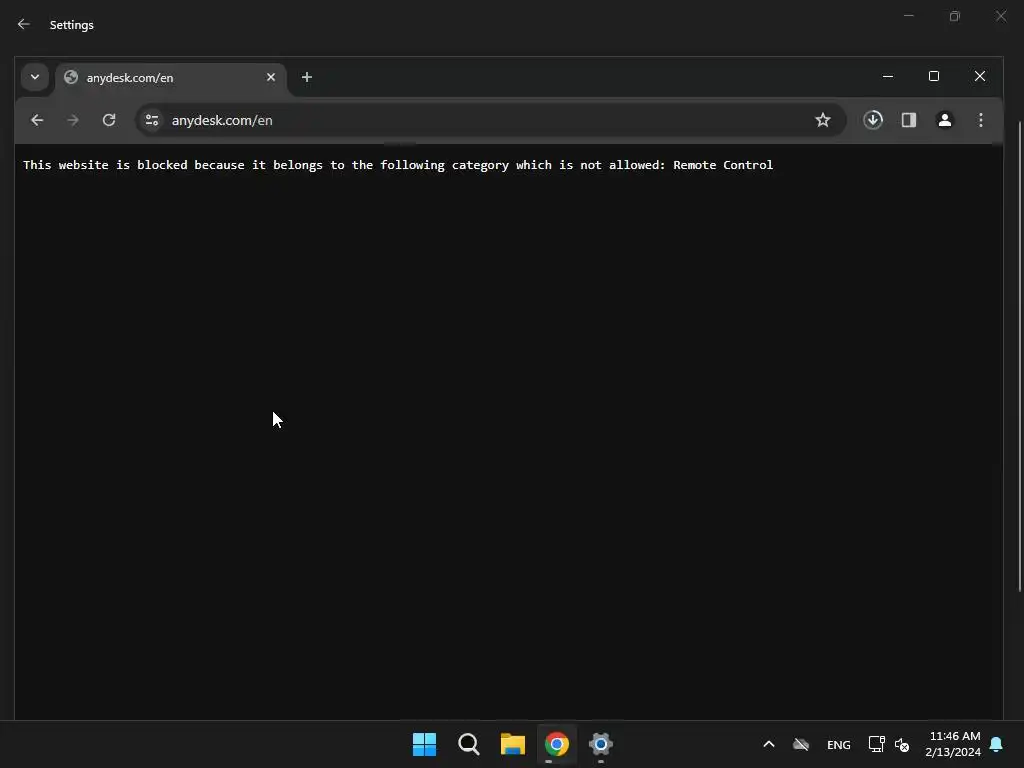Restore the Settings window size
Image resolution: width=1024 pixels, height=768 pixels.
click(955, 16)
